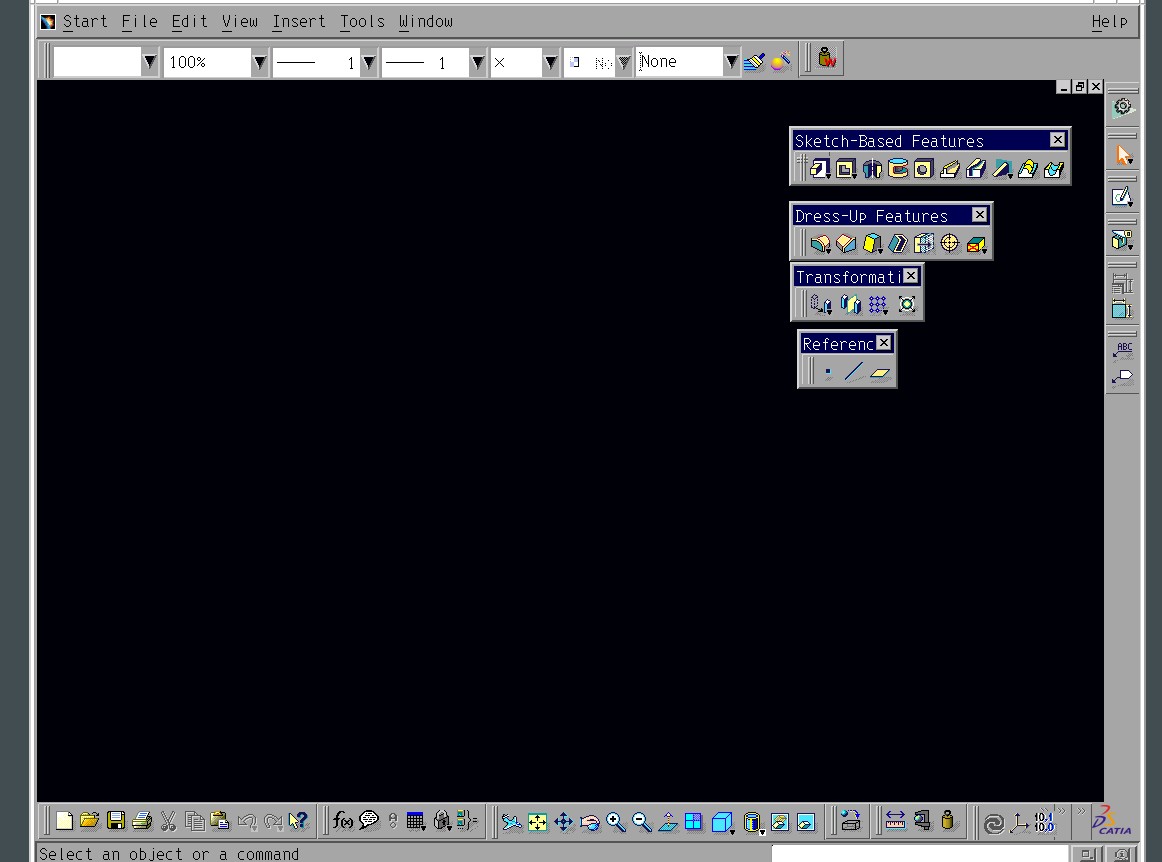This screenshot has height=862, width=1162.
Task: Open the Sketcher tool
Action: pos(1123,196)
